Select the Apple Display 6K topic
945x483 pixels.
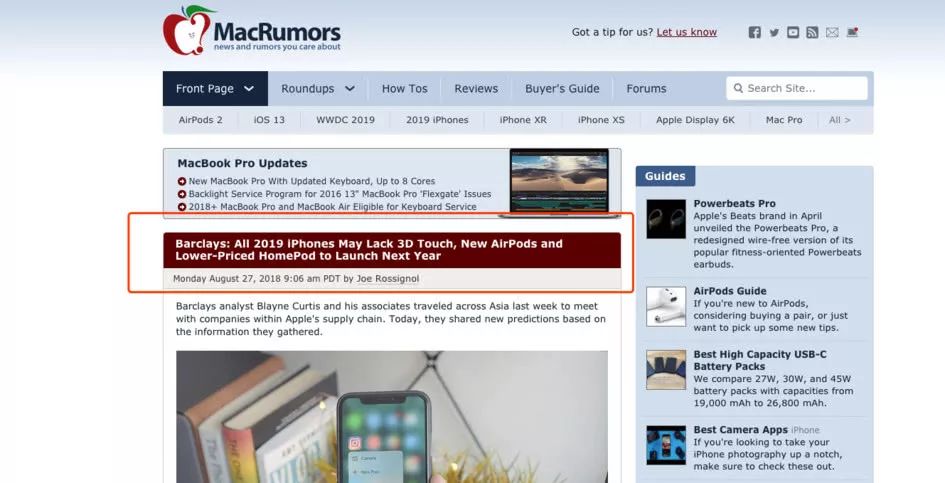click(695, 120)
